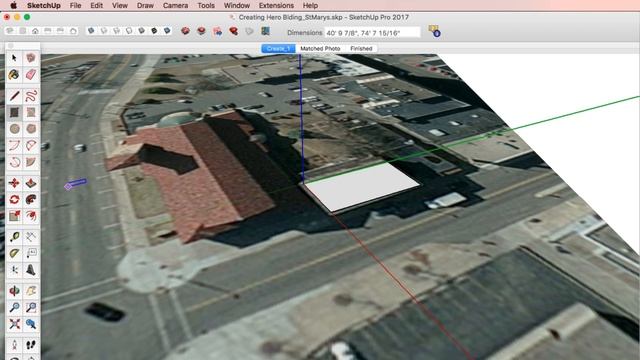Enable Monochrome face style

(x=167, y=31)
